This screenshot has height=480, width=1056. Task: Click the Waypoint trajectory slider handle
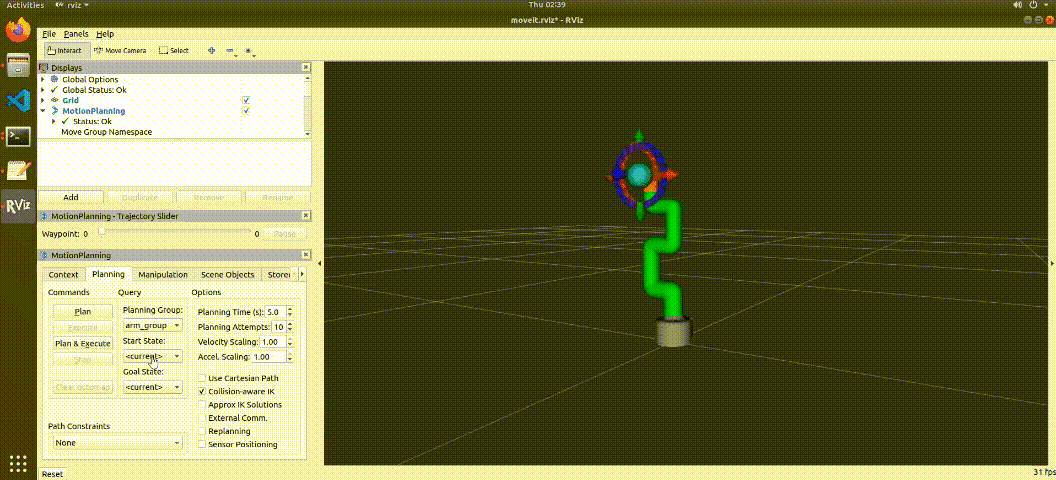101,232
